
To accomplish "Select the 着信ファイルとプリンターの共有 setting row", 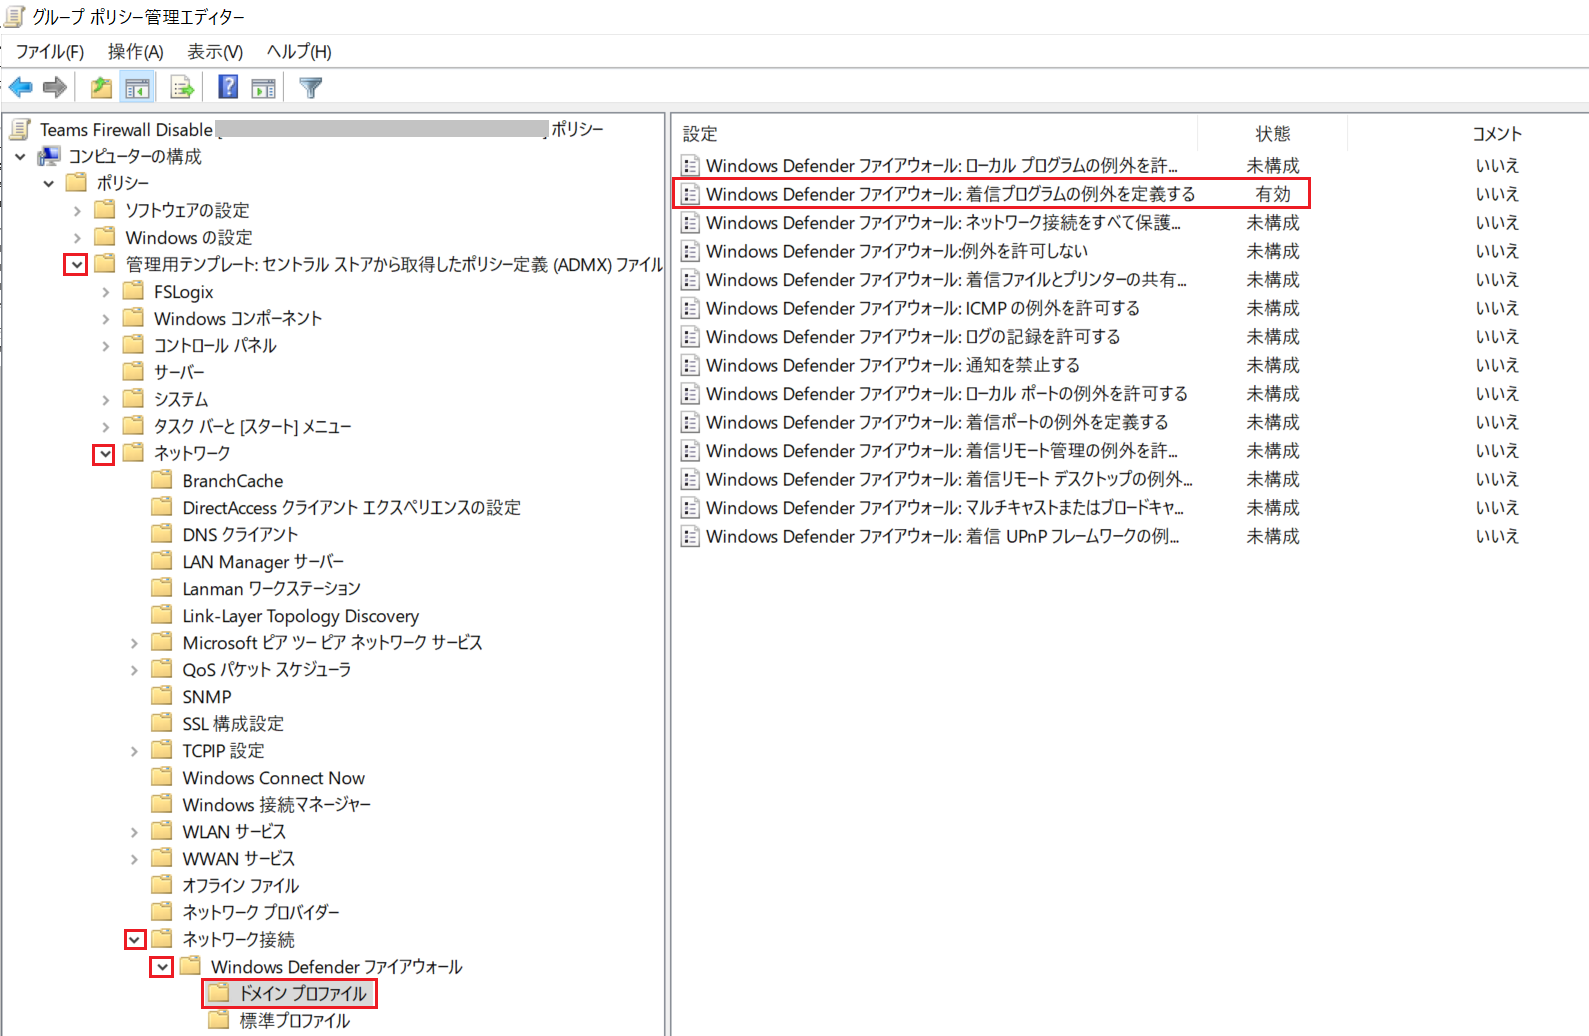I will click(946, 280).
